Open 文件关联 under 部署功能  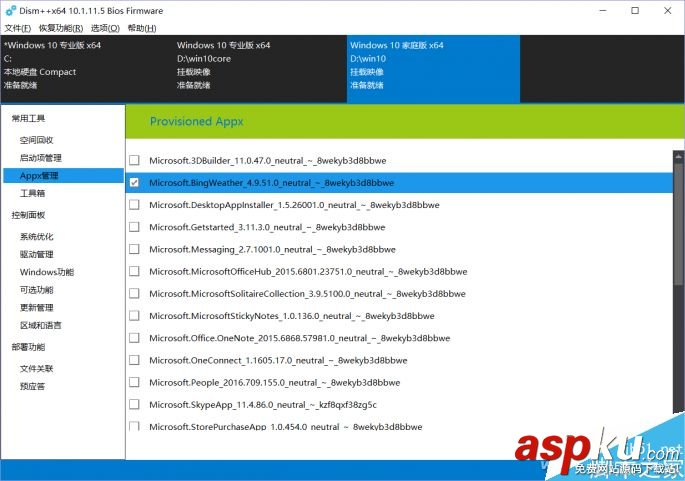[37, 369]
